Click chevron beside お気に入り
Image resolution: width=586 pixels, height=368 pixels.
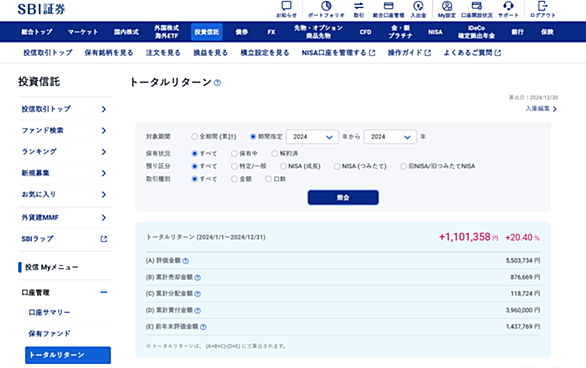coord(104,194)
